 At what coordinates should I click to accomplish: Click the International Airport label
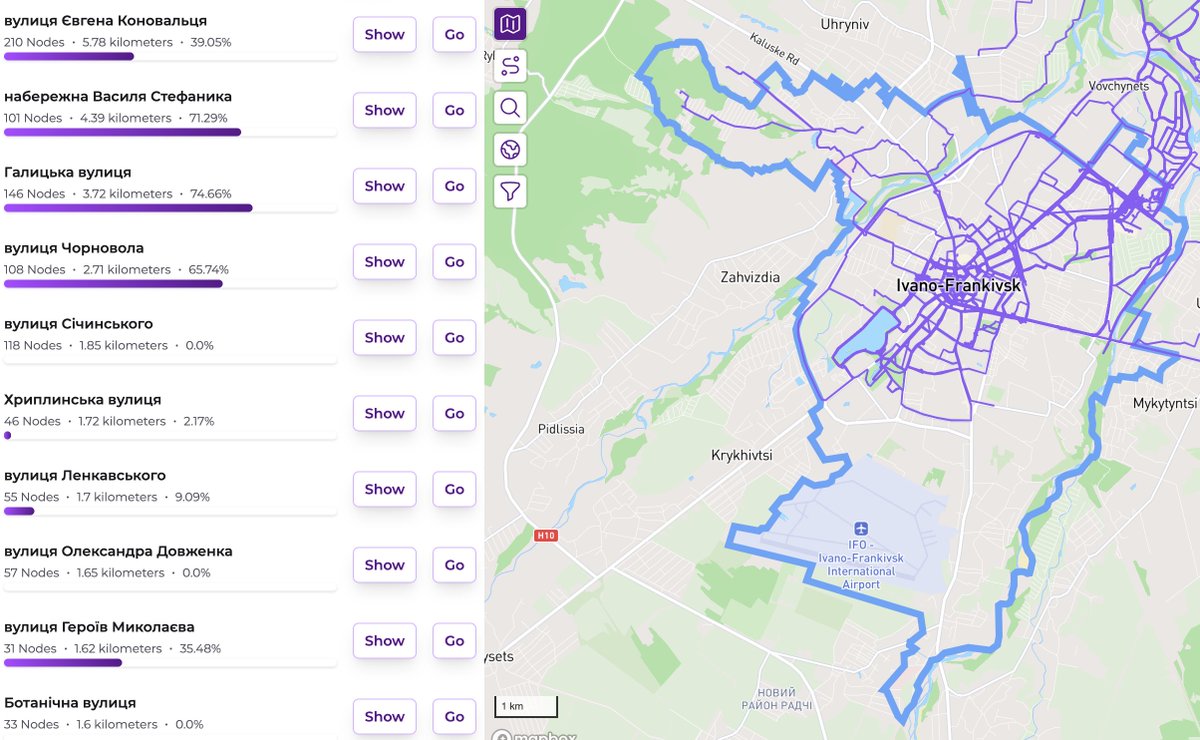click(x=861, y=564)
